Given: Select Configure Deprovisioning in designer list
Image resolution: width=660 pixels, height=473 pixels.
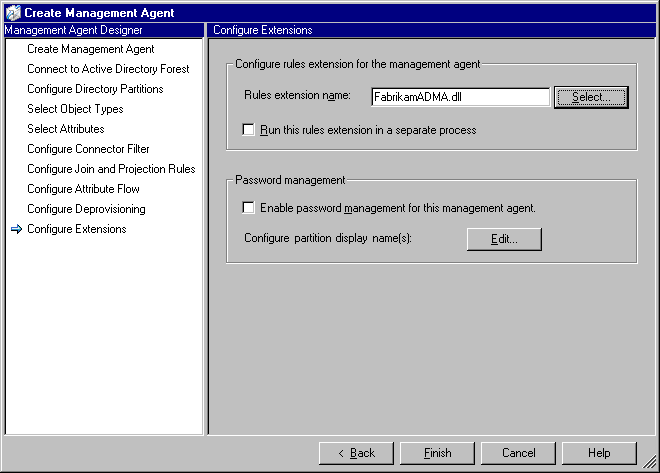Looking at the screenshot, I should coord(86,209).
